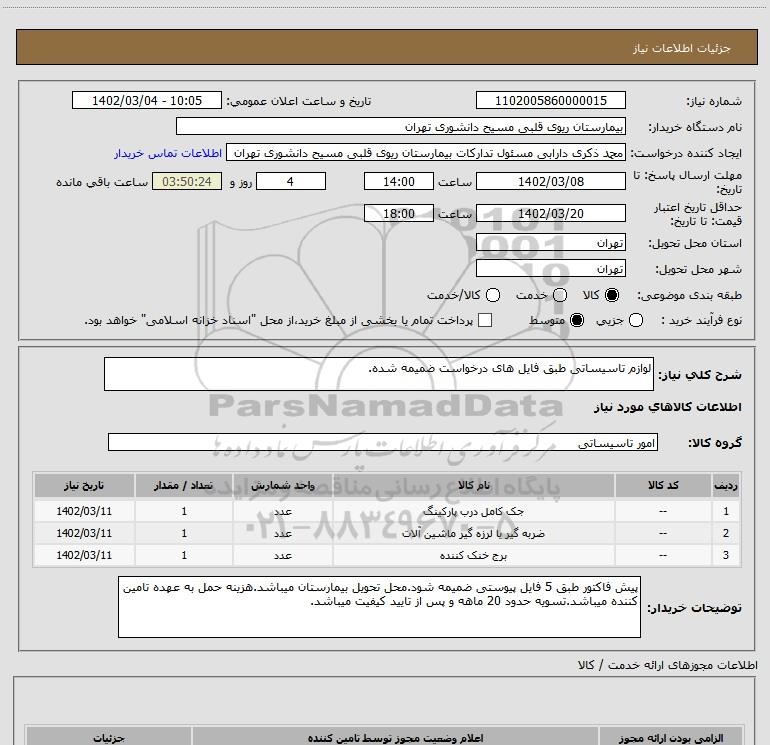The image size is (770, 745).
Task: Click the اطلاعات مجوزهای ارائه خدمت / کالا heading
Action: click(667, 665)
